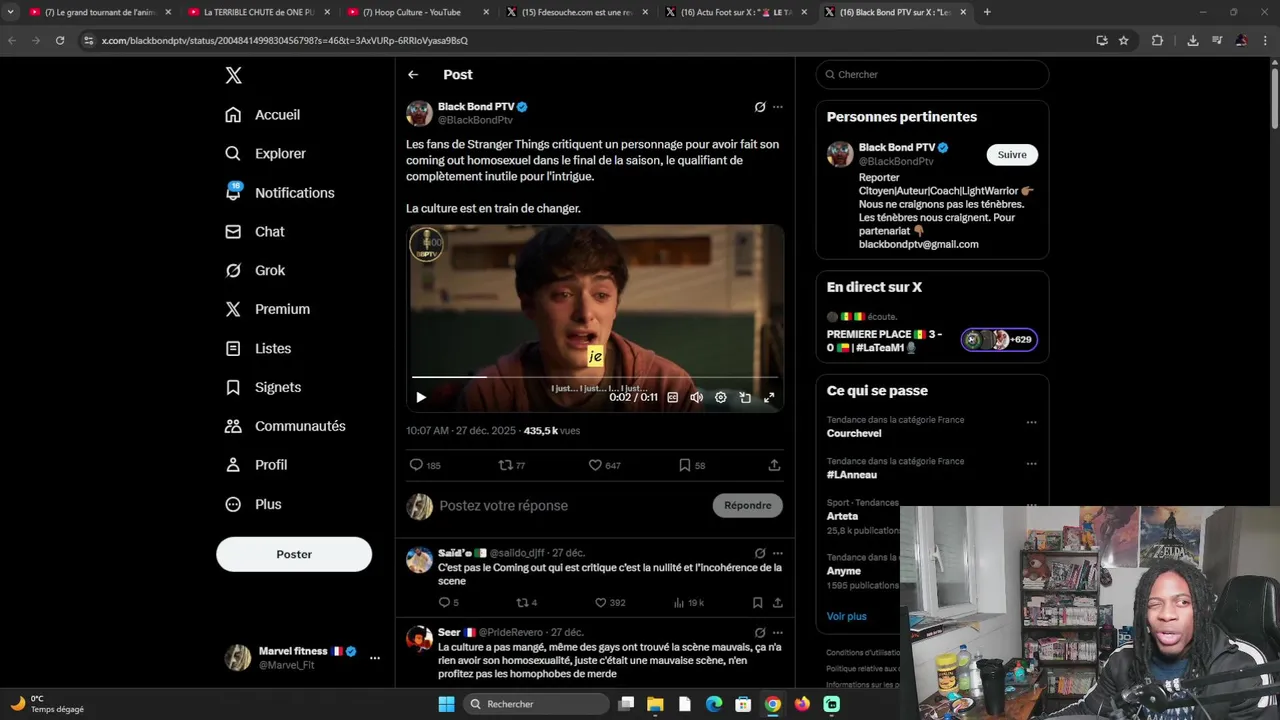1280x720 pixels.
Task: Share Said'o comment
Action: pos(777,602)
